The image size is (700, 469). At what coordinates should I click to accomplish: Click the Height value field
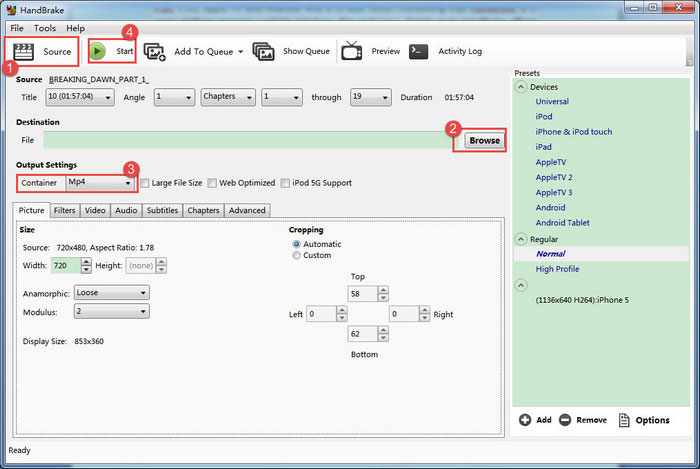point(141,266)
